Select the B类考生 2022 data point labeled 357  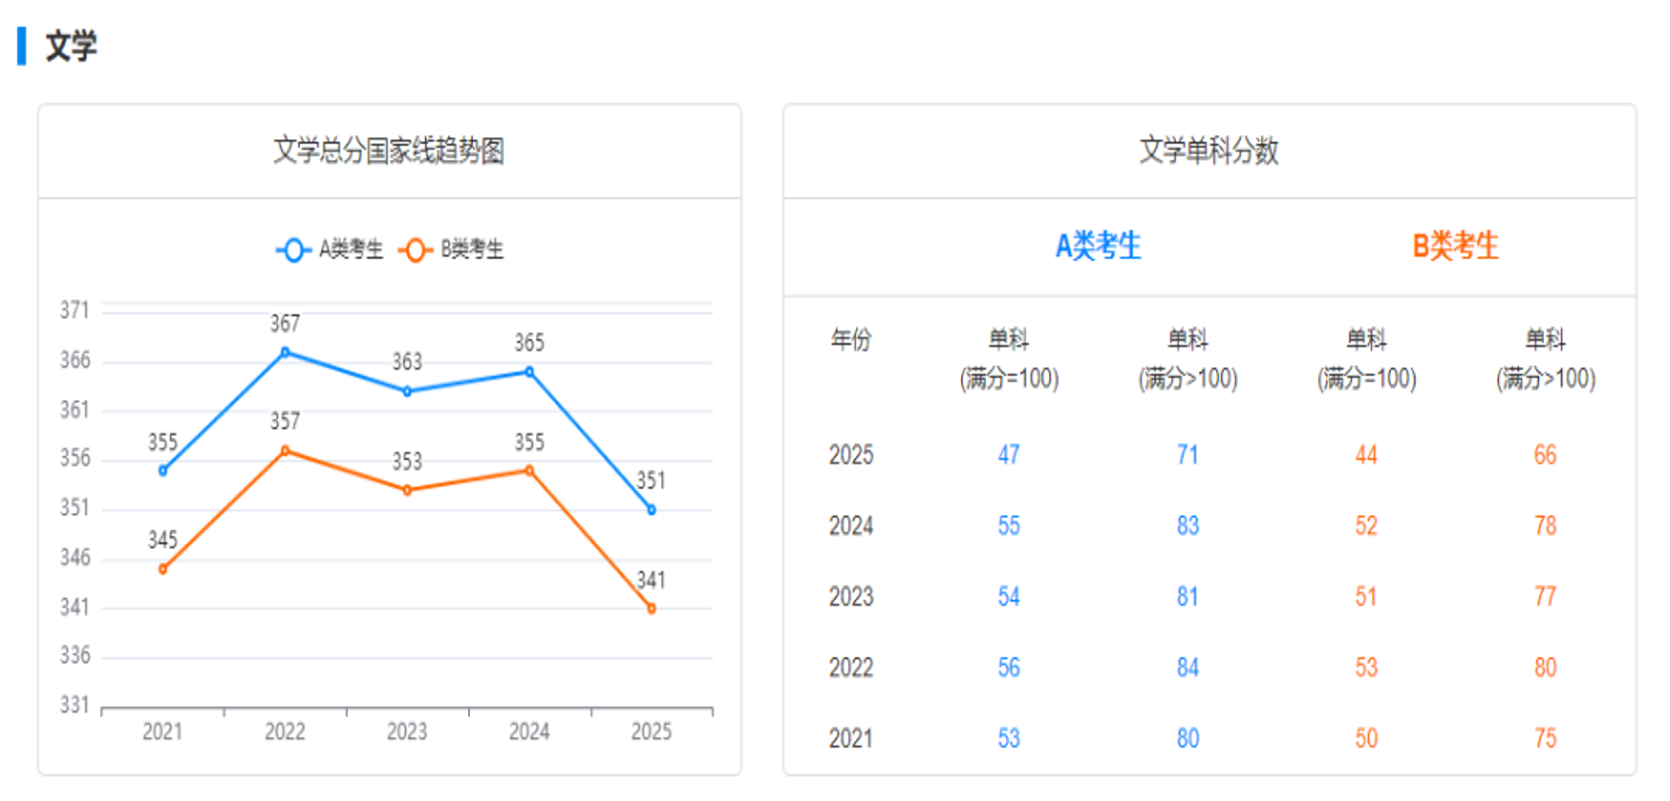(285, 451)
